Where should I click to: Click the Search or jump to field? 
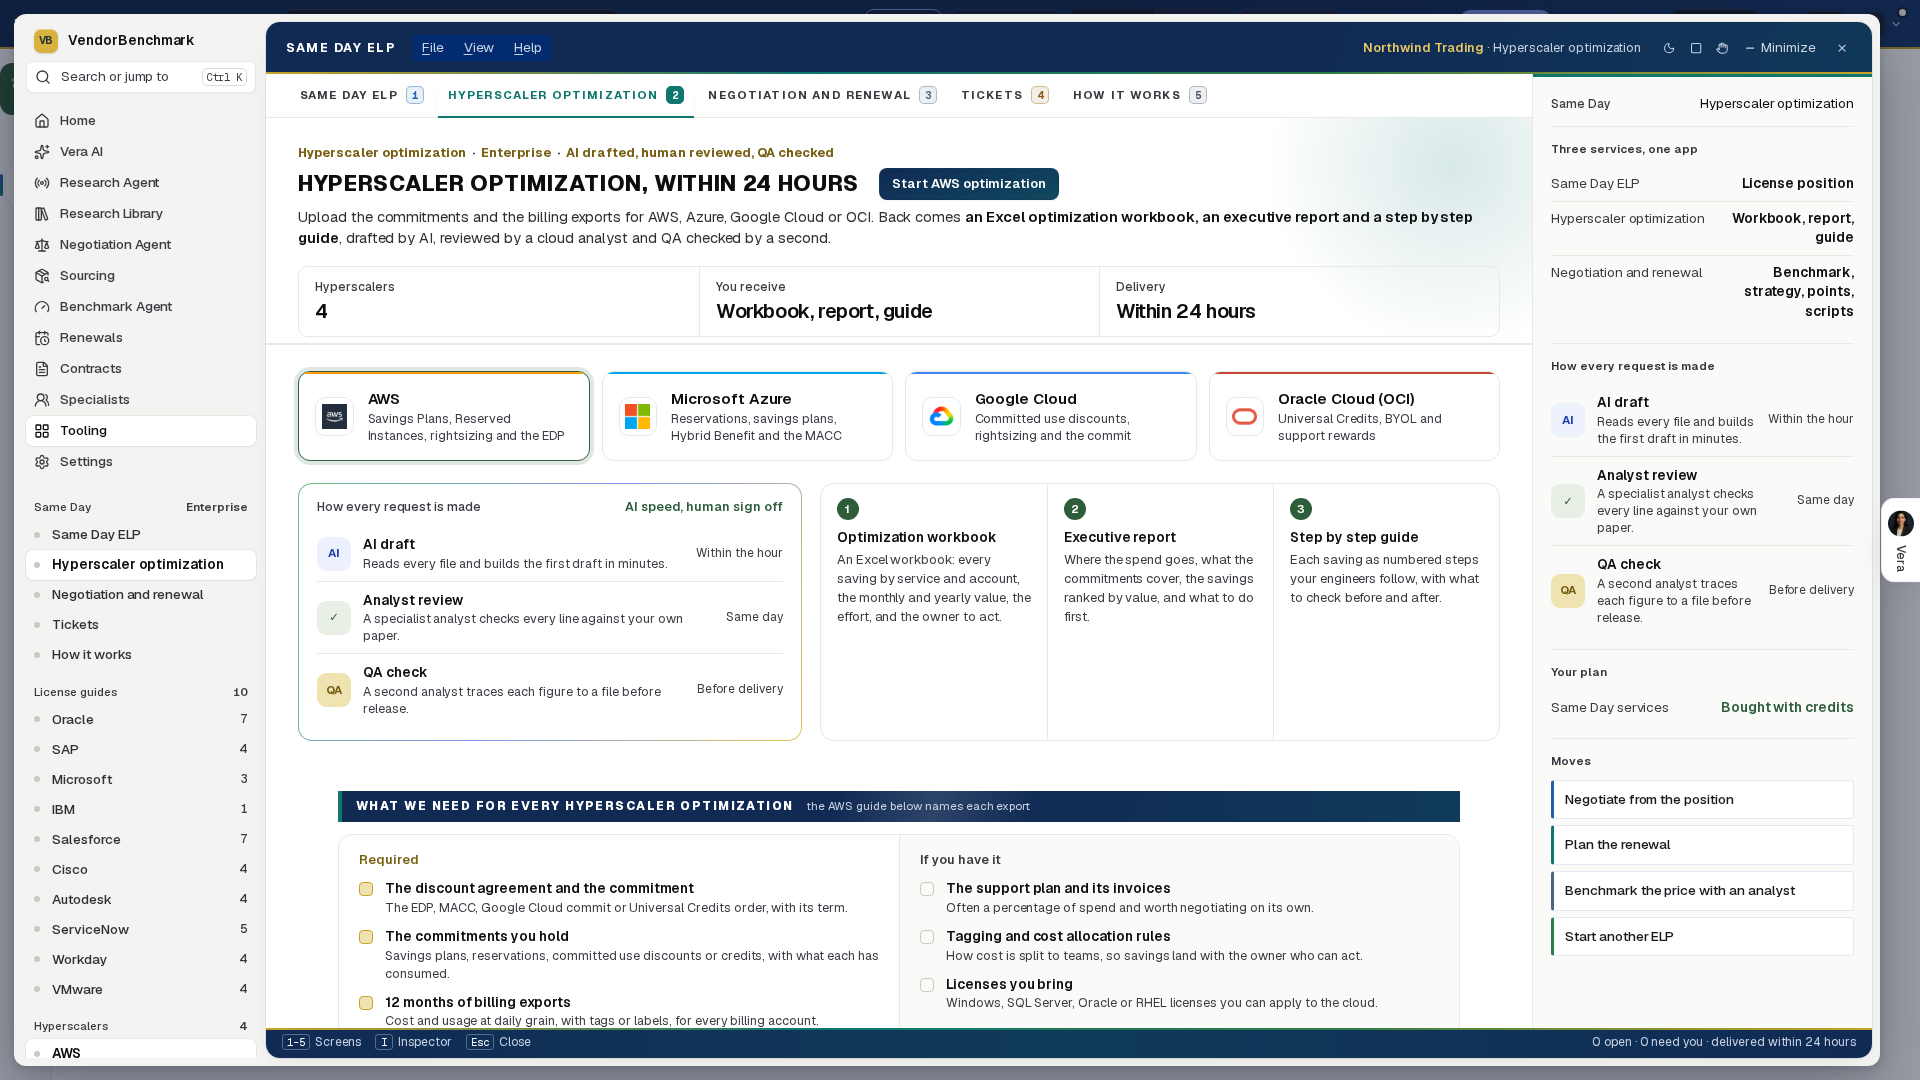pos(141,77)
